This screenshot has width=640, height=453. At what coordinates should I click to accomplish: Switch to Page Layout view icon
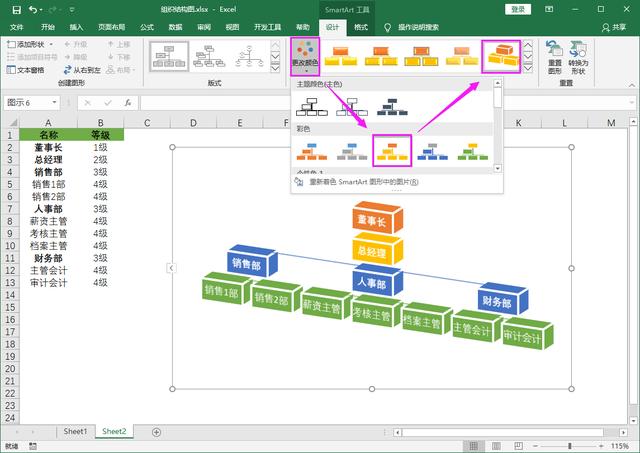tap(496, 446)
